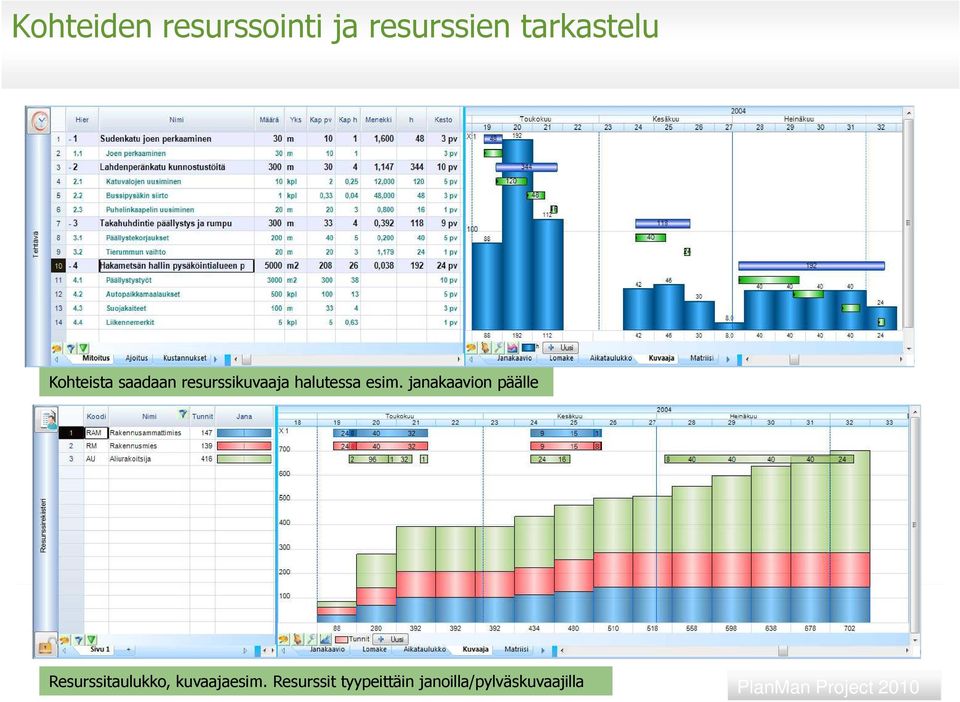960x702 pixels.
Task: Switch to the Mitoitus tab
Action: click(x=96, y=358)
